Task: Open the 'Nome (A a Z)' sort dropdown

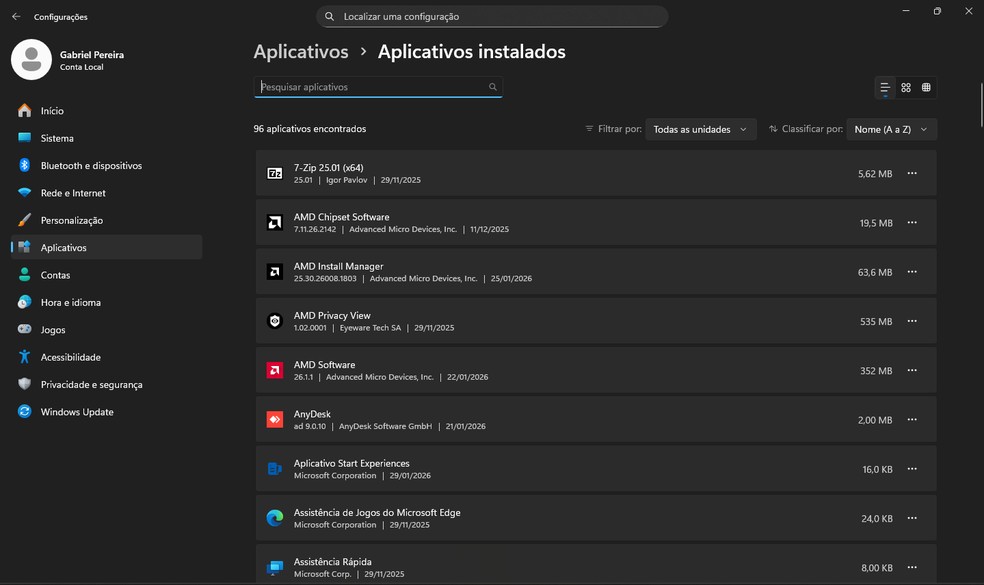Action: click(x=891, y=129)
